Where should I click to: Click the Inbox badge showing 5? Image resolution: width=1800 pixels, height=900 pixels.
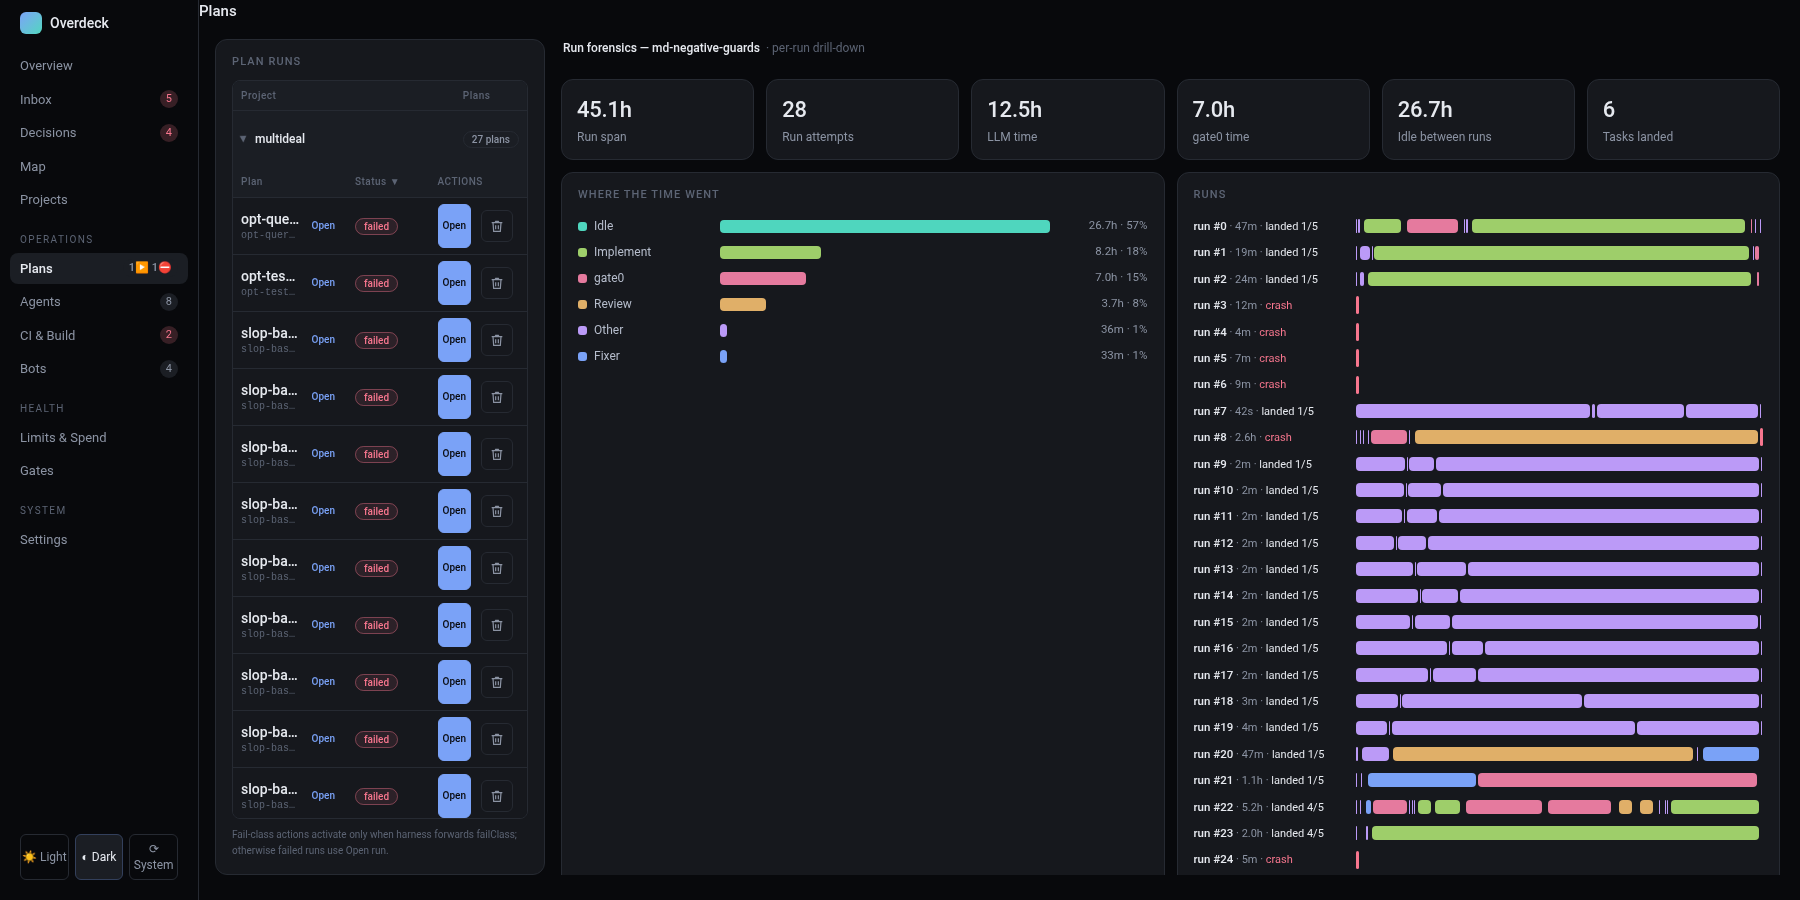[169, 99]
